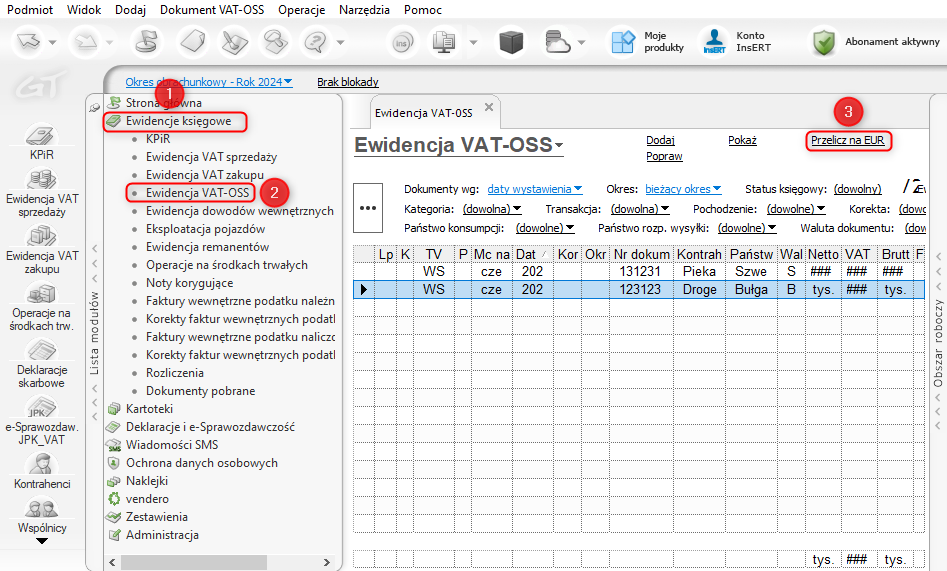The image size is (947, 571).
Task: Select Ewidencje księgowe in module tree
Action: [178, 121]
